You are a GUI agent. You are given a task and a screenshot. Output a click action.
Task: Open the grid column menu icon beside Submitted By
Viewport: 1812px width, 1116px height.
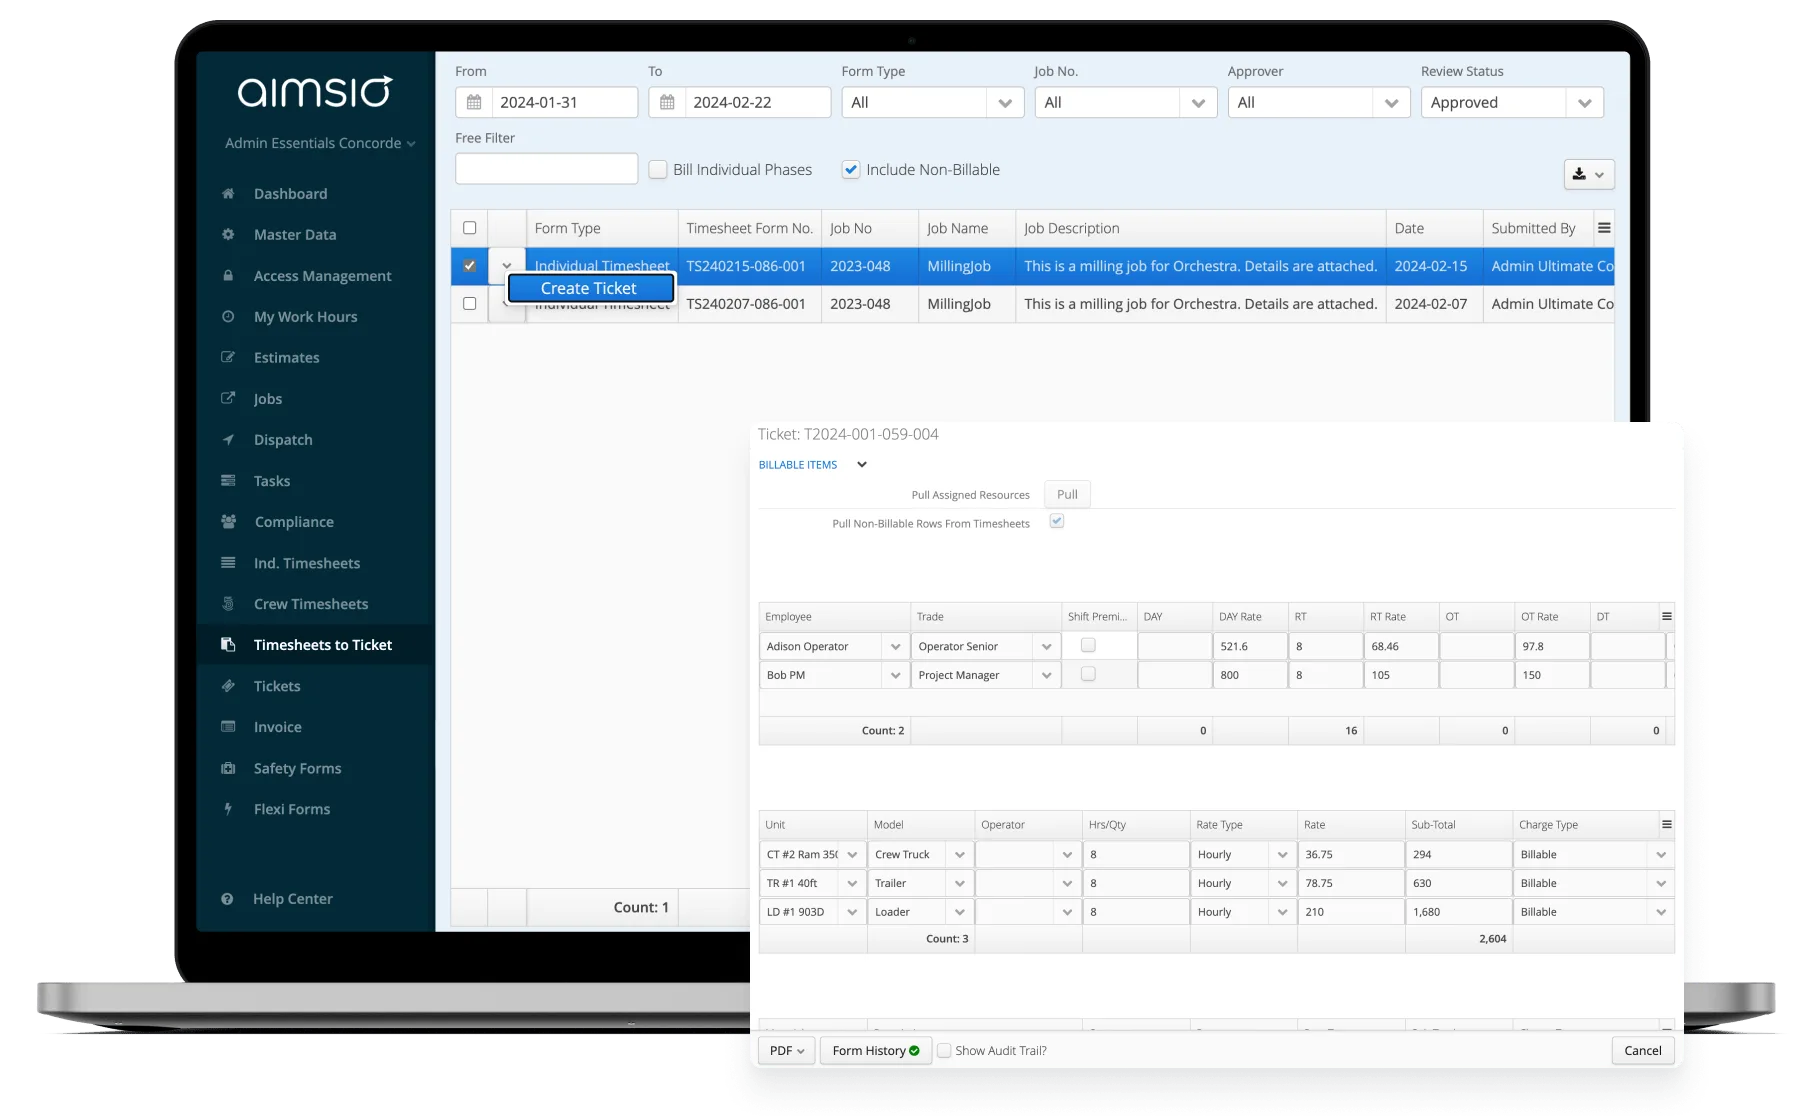(1604, 228)
